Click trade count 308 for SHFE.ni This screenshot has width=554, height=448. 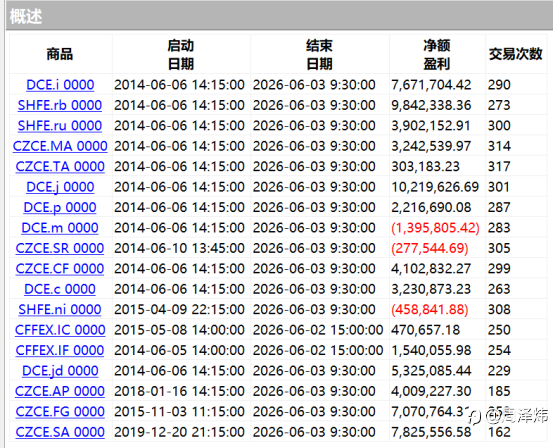pyautogui.click(x=499, y=310)
